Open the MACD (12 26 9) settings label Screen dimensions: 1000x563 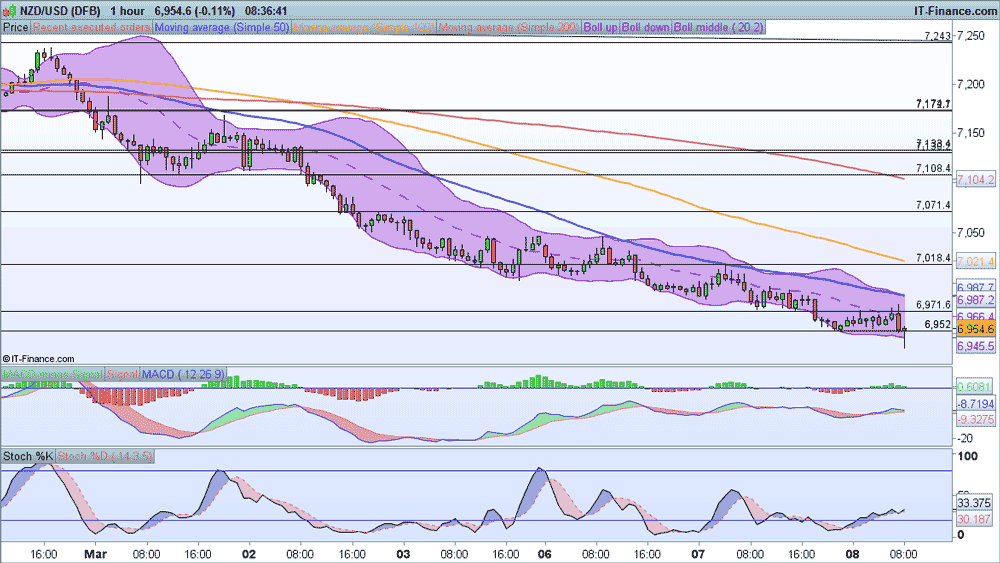183,374
